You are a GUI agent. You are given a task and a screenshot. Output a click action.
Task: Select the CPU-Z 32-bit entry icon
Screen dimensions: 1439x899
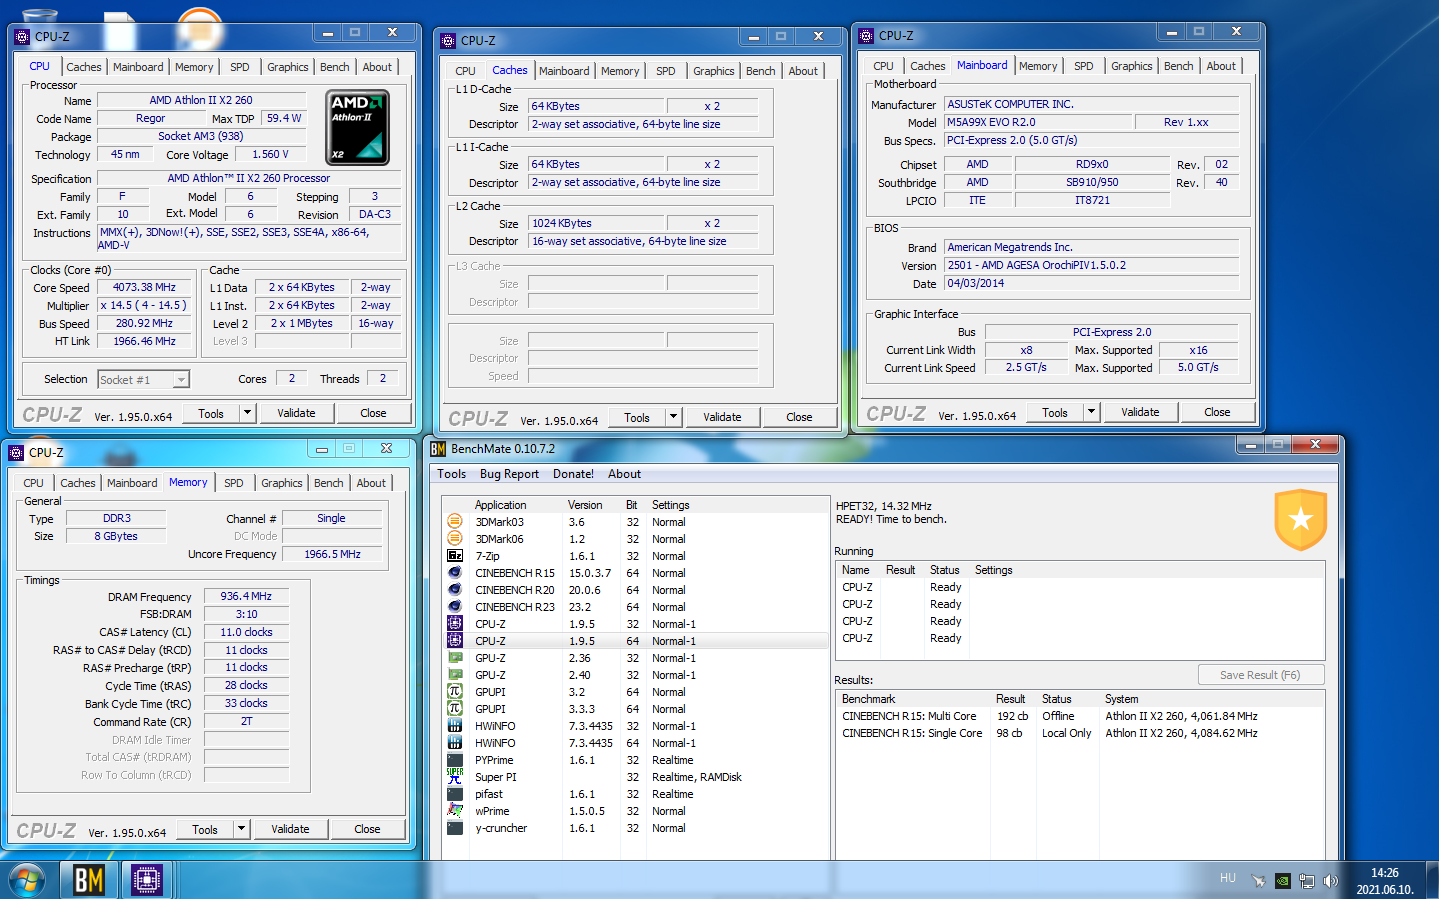[x=455, y=624]
